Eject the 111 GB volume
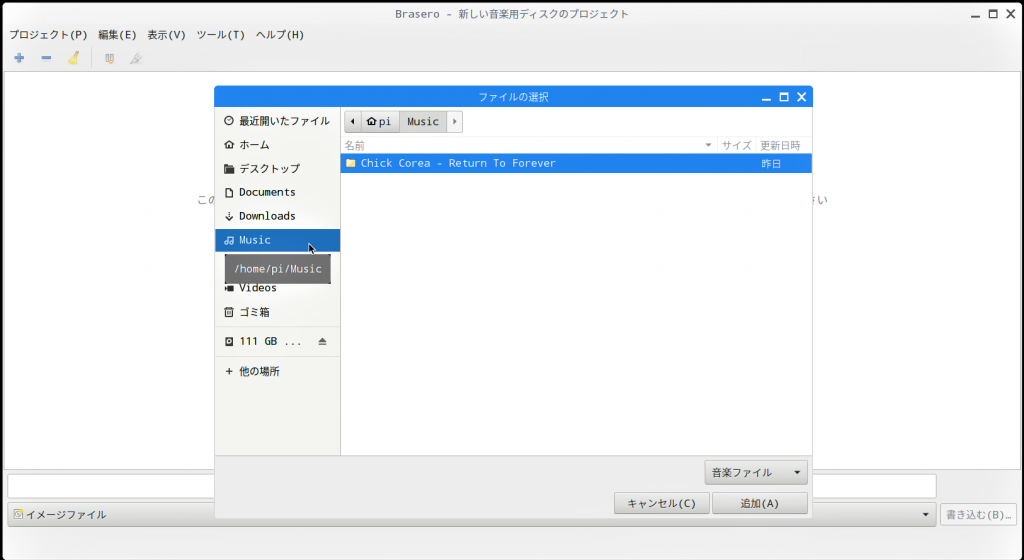 tap(322, 341)
